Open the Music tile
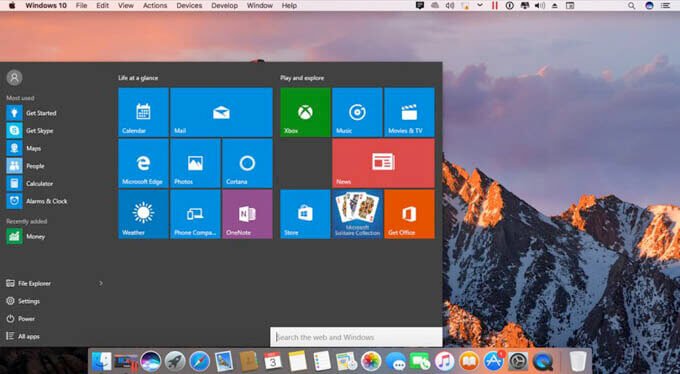Screen dimensions: 680x374 pos(357,112)
